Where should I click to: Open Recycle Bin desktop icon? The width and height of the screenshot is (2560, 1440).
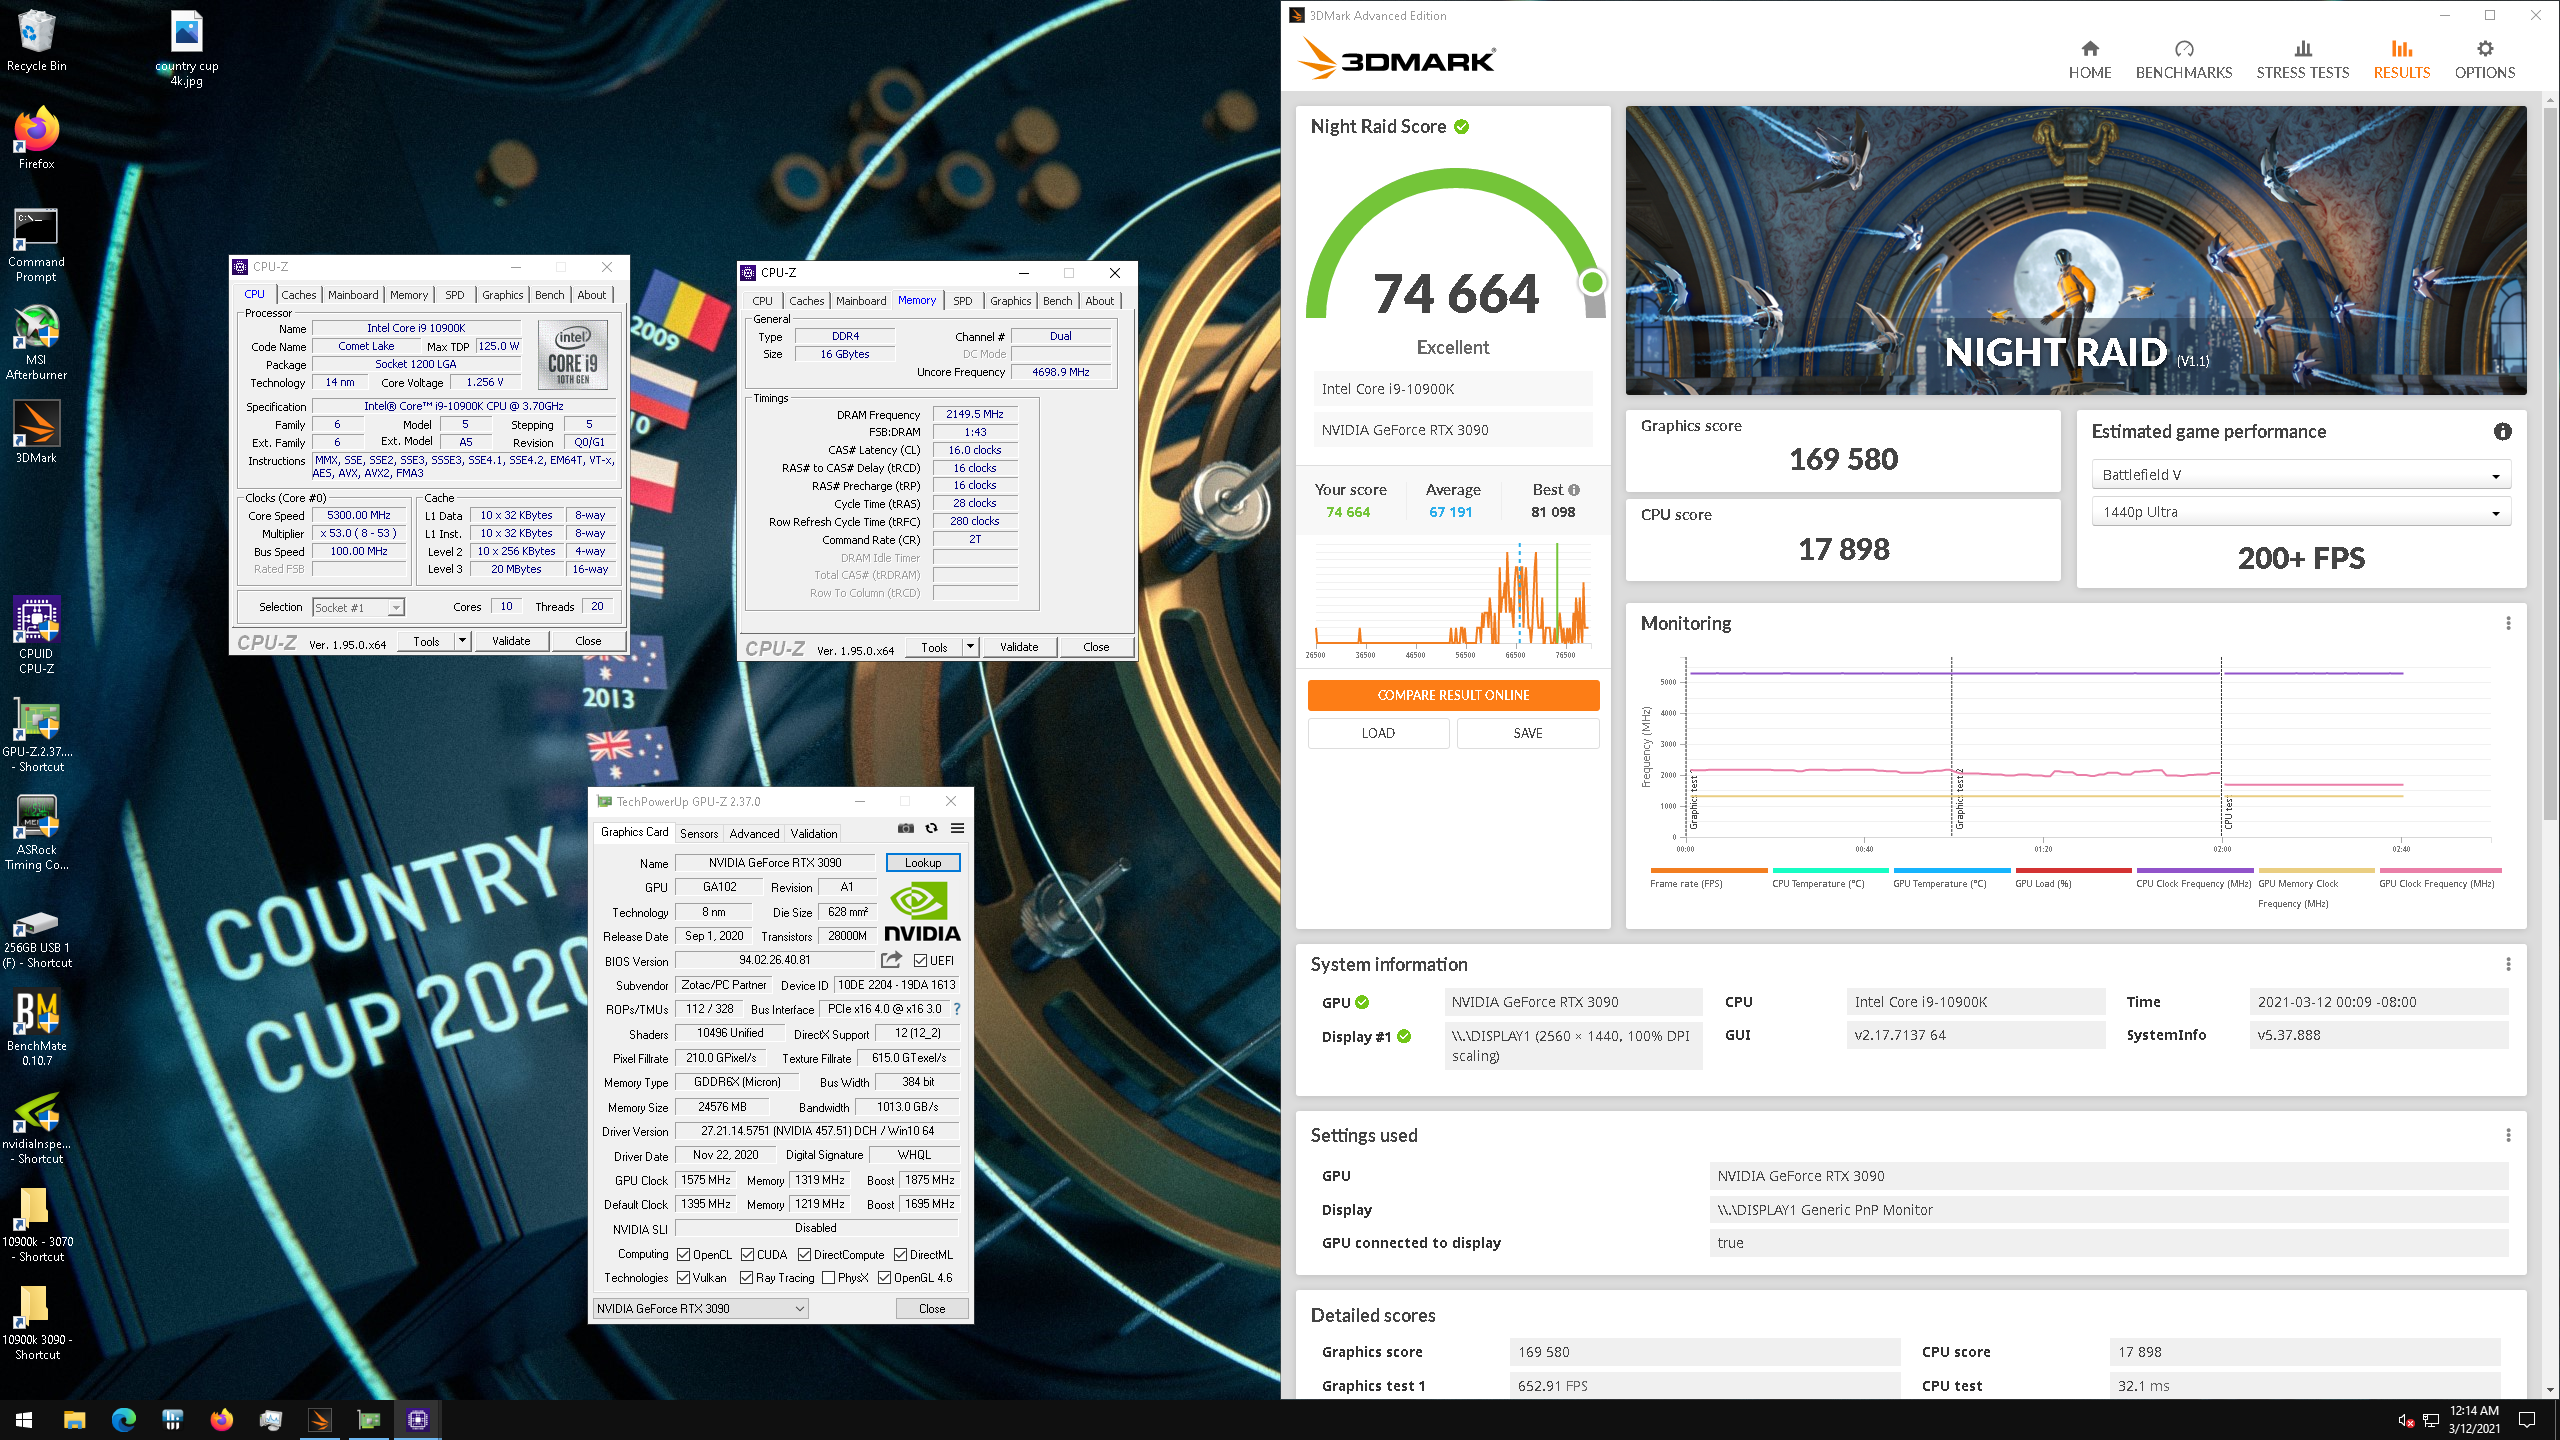pos(37,42)
